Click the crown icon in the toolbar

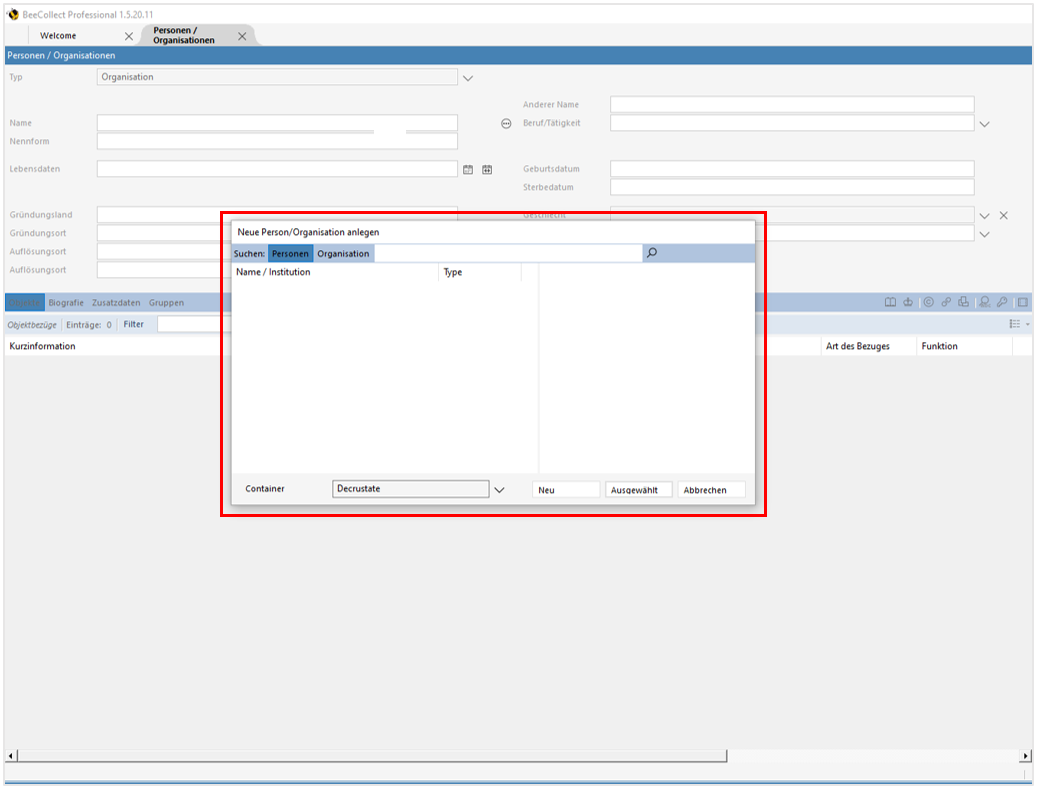pyautogui.click(x=908, y=302)
